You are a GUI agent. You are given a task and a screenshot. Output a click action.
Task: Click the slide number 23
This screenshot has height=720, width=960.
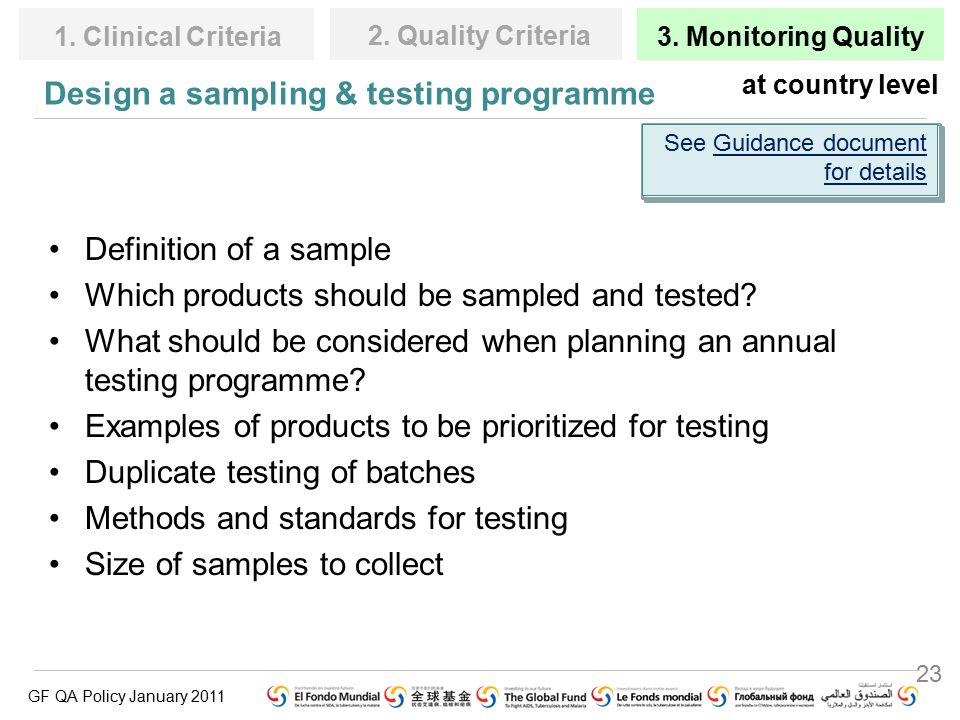click(x=928, y=674)
